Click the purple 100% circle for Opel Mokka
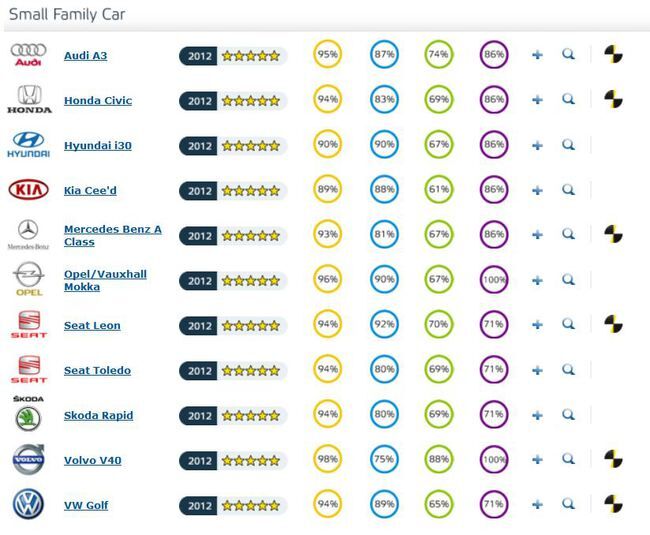The height and width of the screenshot is (535, 650). pos(494,279)
